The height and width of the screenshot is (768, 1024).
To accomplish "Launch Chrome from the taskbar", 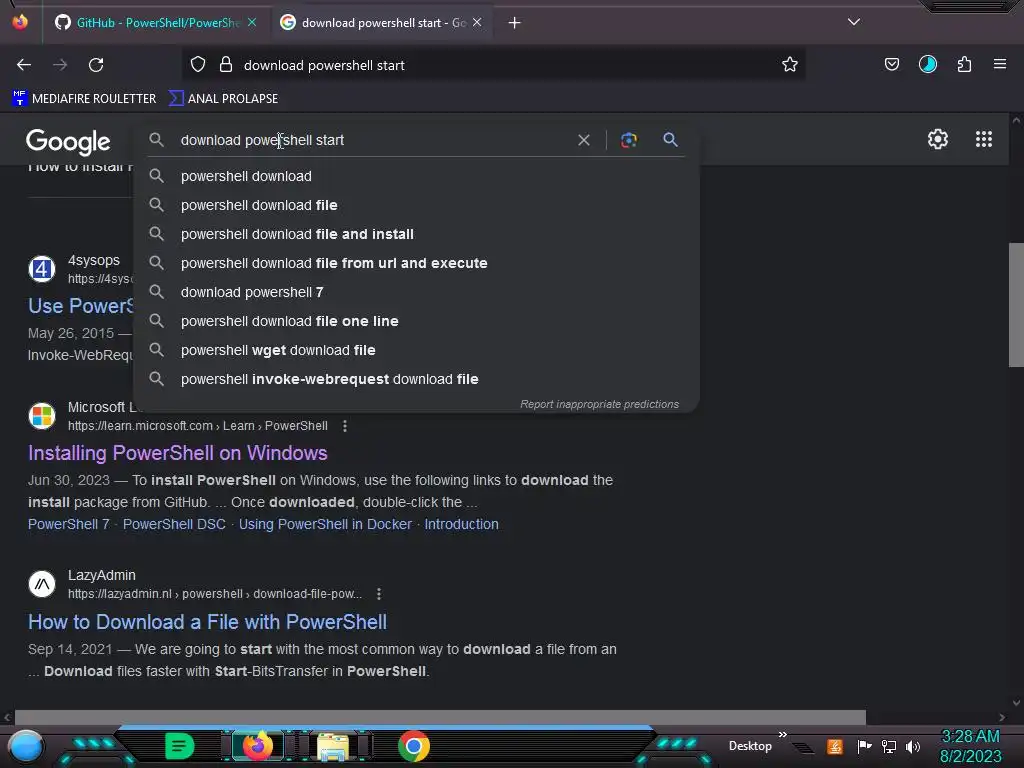I will [413, 746].
